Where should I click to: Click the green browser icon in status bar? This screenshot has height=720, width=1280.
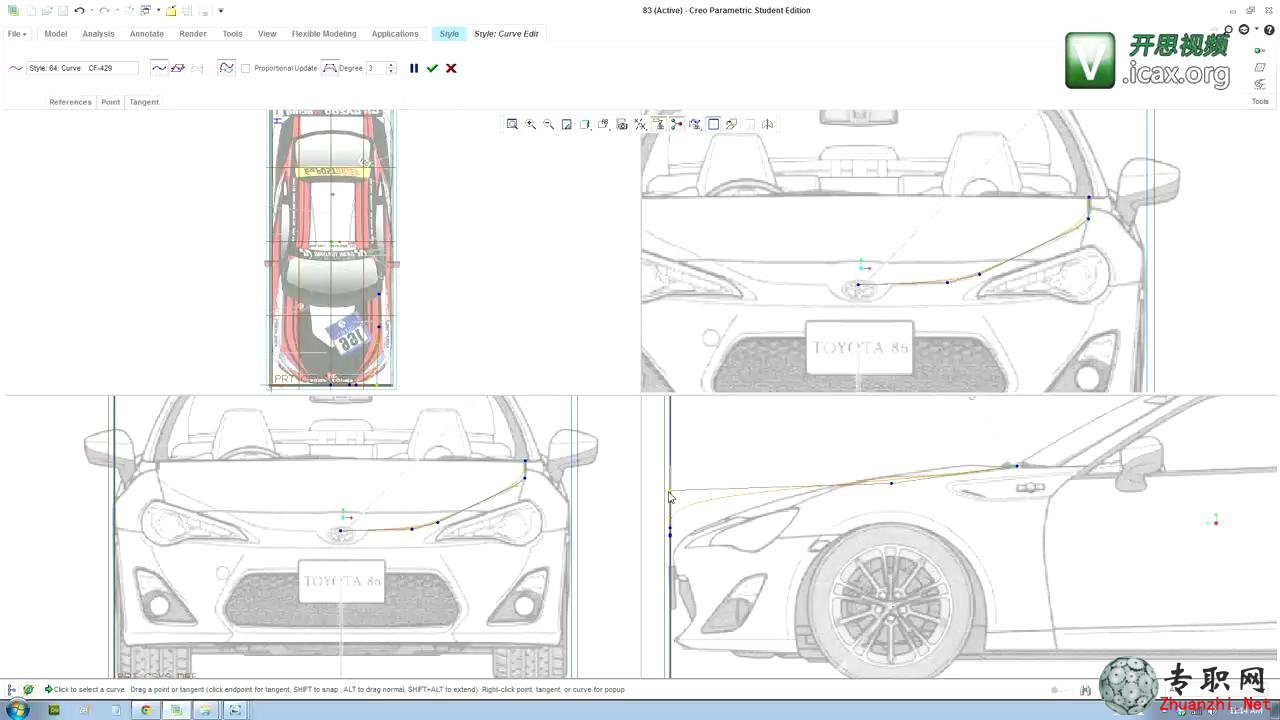click(x=28, y=690)
